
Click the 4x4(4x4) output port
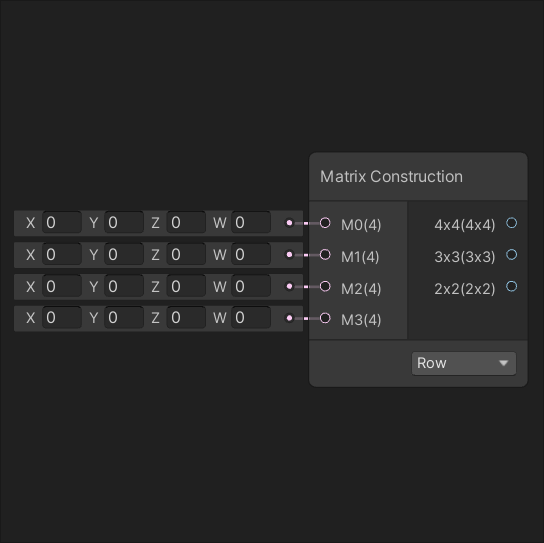(511, 223)
